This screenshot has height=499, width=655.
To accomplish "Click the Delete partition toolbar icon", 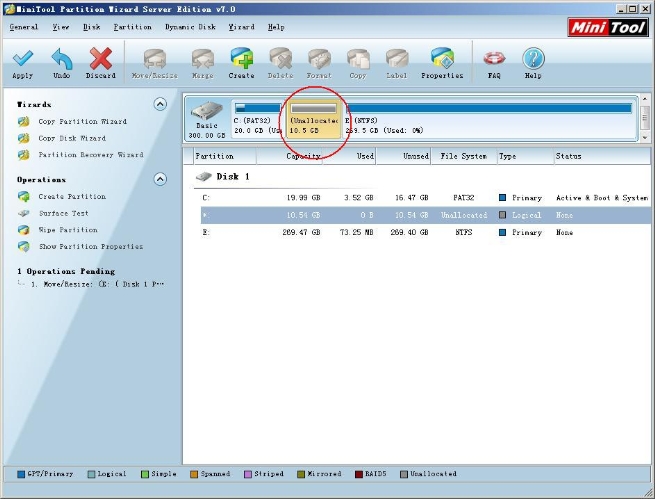I will coord(280,59).
